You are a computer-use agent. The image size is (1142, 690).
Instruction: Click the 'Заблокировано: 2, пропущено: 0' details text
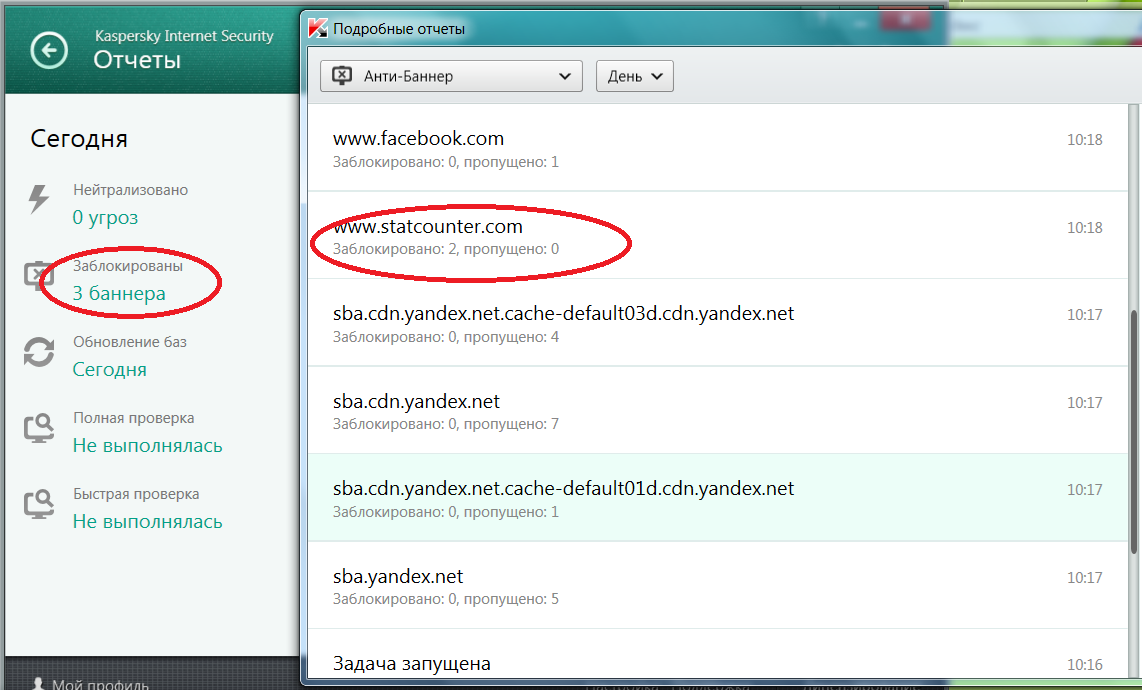[446, 249]
